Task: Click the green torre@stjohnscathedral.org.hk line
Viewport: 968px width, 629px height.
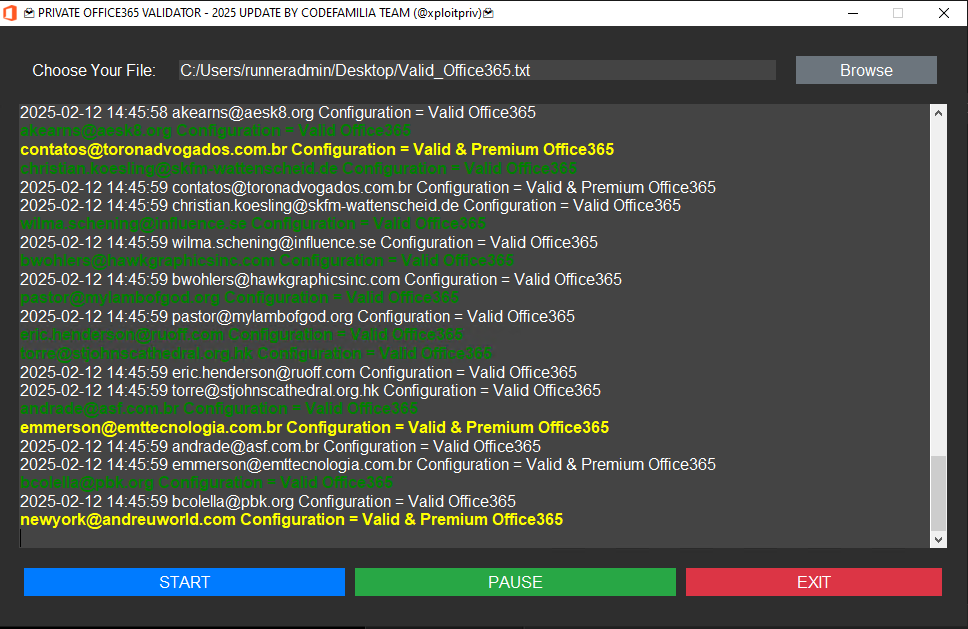Action: point(256,353)
